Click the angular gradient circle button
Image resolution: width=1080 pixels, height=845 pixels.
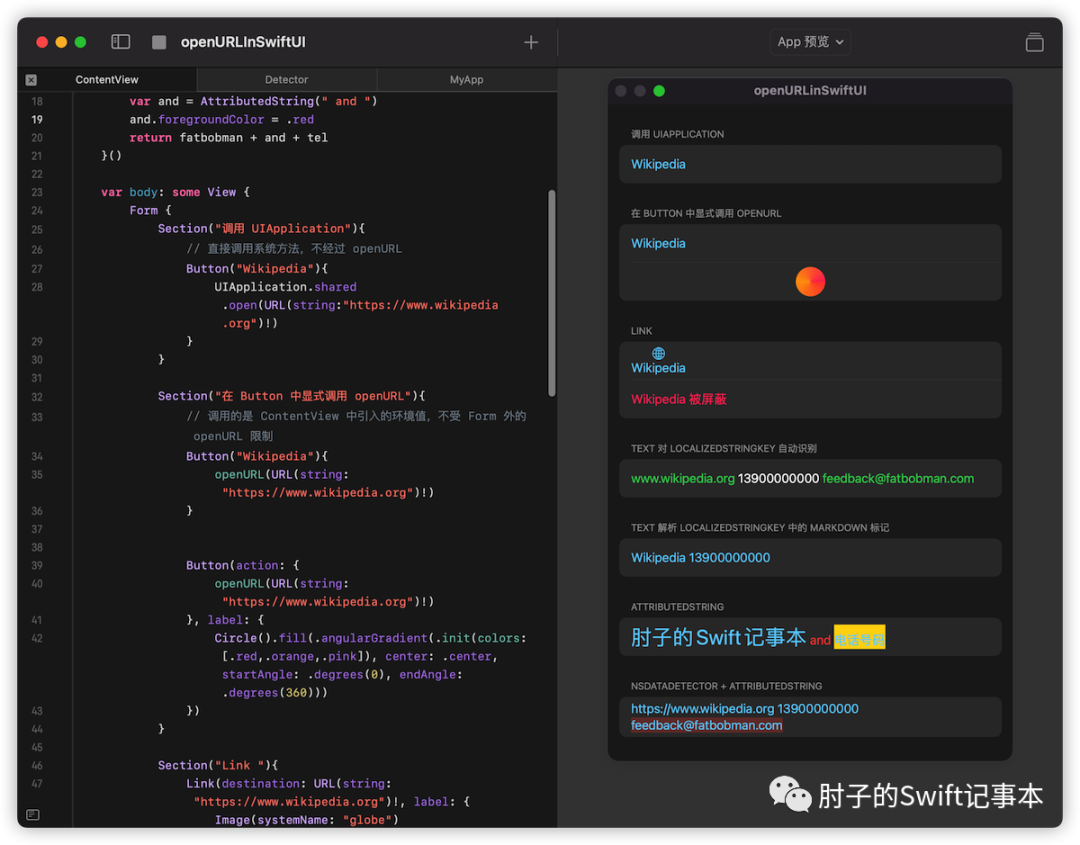tap(810, 282)
